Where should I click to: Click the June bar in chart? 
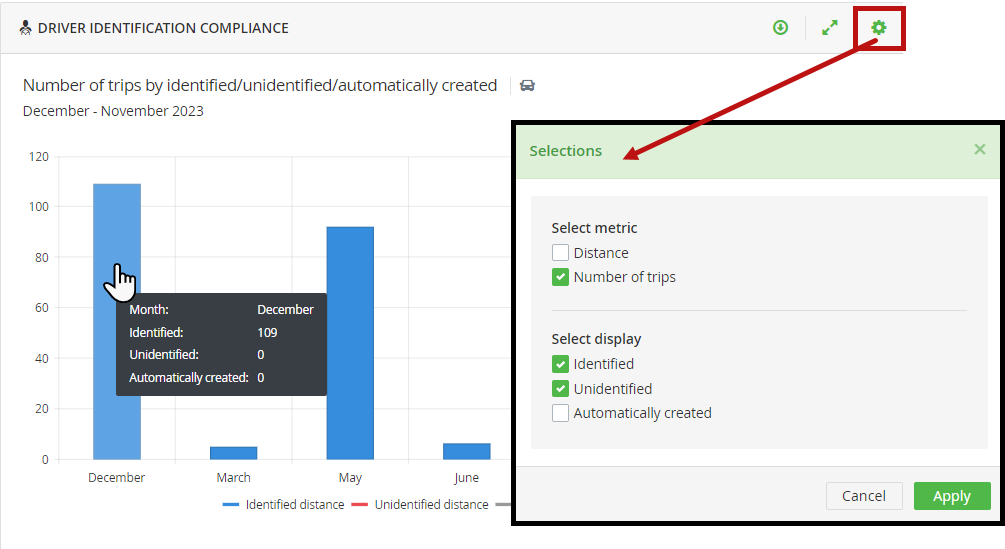[467, 451]
